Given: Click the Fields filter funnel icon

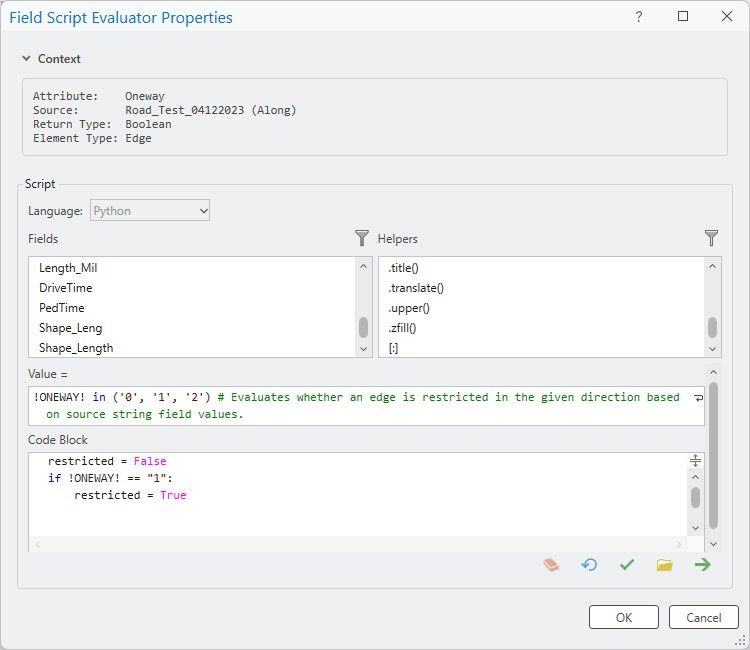Looking at the screenshot, I should pyautogui.click(x=362, y=238).
